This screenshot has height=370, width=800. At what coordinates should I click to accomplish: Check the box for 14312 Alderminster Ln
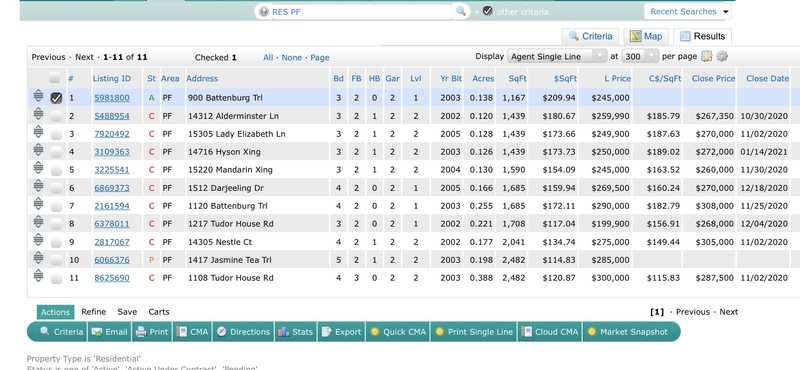pos(56,117)
